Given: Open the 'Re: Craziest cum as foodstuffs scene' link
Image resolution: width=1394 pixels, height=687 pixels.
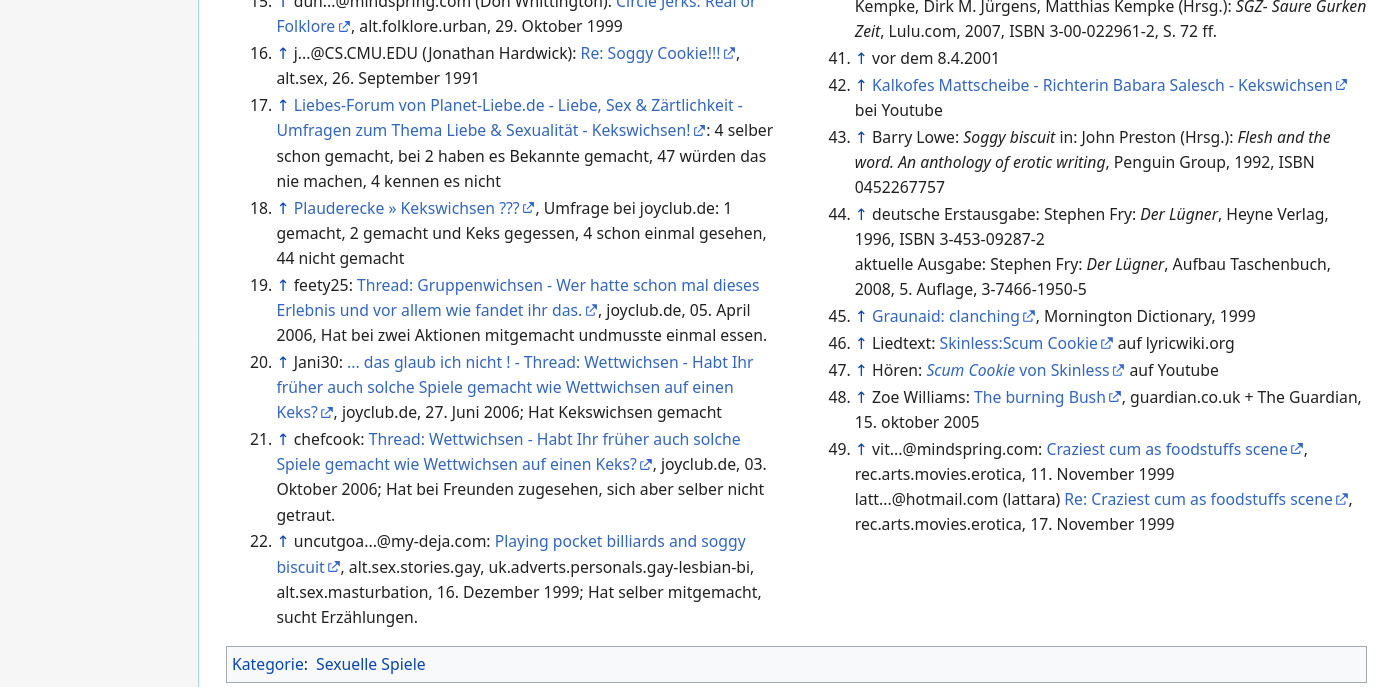Looking at the screenshot, I should click(x=1207, y=500).
